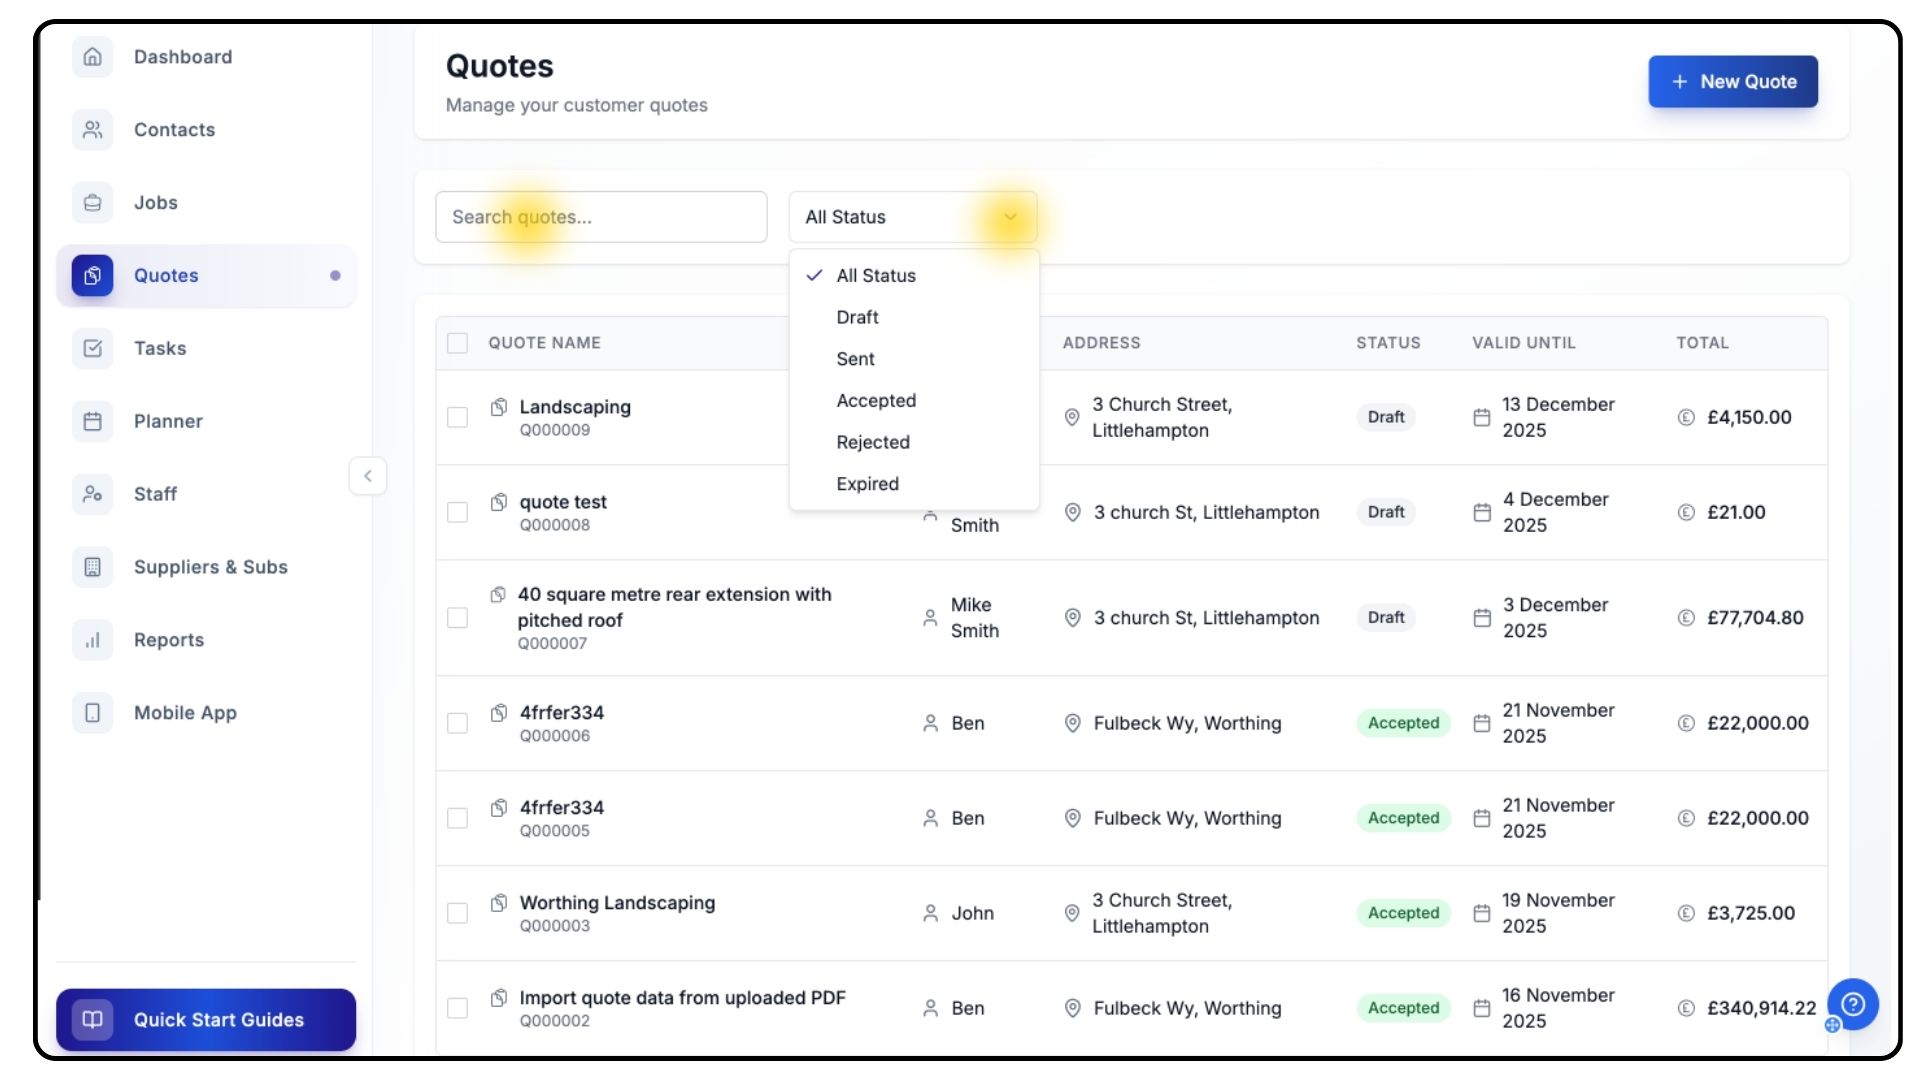Choose Accepted from the status list
This screenshot has width=1920, height=1080.
click(x=876, y=401)
